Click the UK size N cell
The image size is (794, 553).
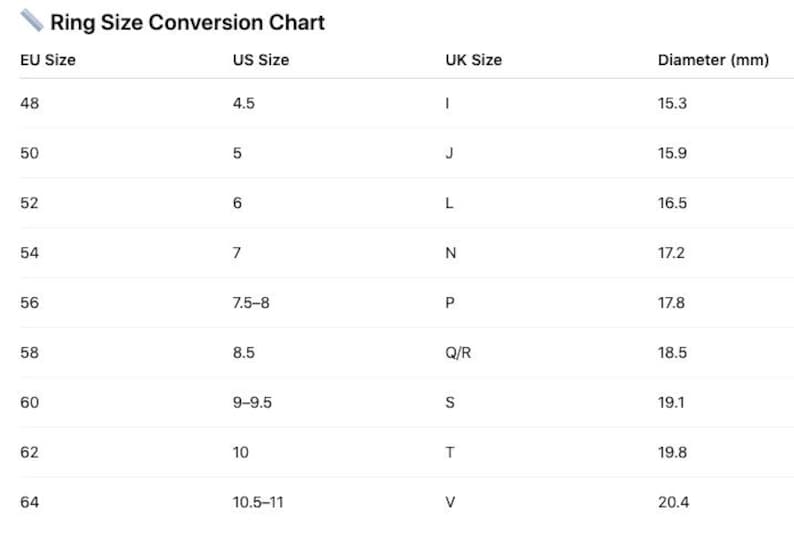coord(451,253)
